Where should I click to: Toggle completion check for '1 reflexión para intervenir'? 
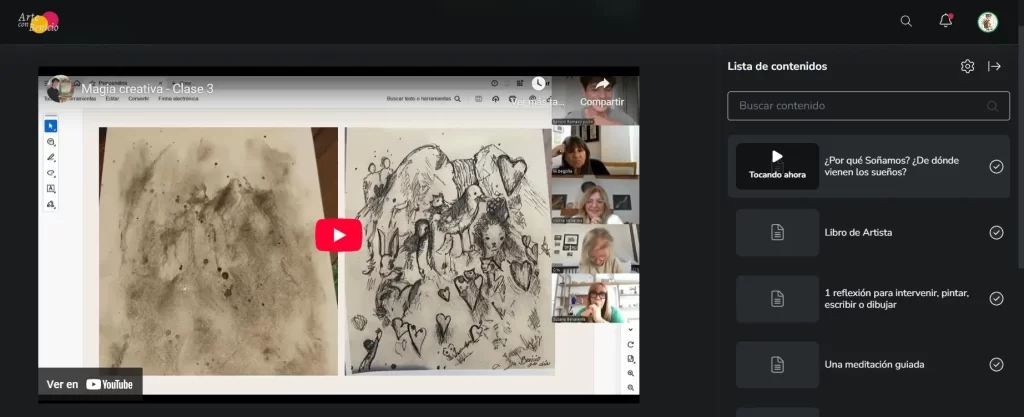[996, 298]
